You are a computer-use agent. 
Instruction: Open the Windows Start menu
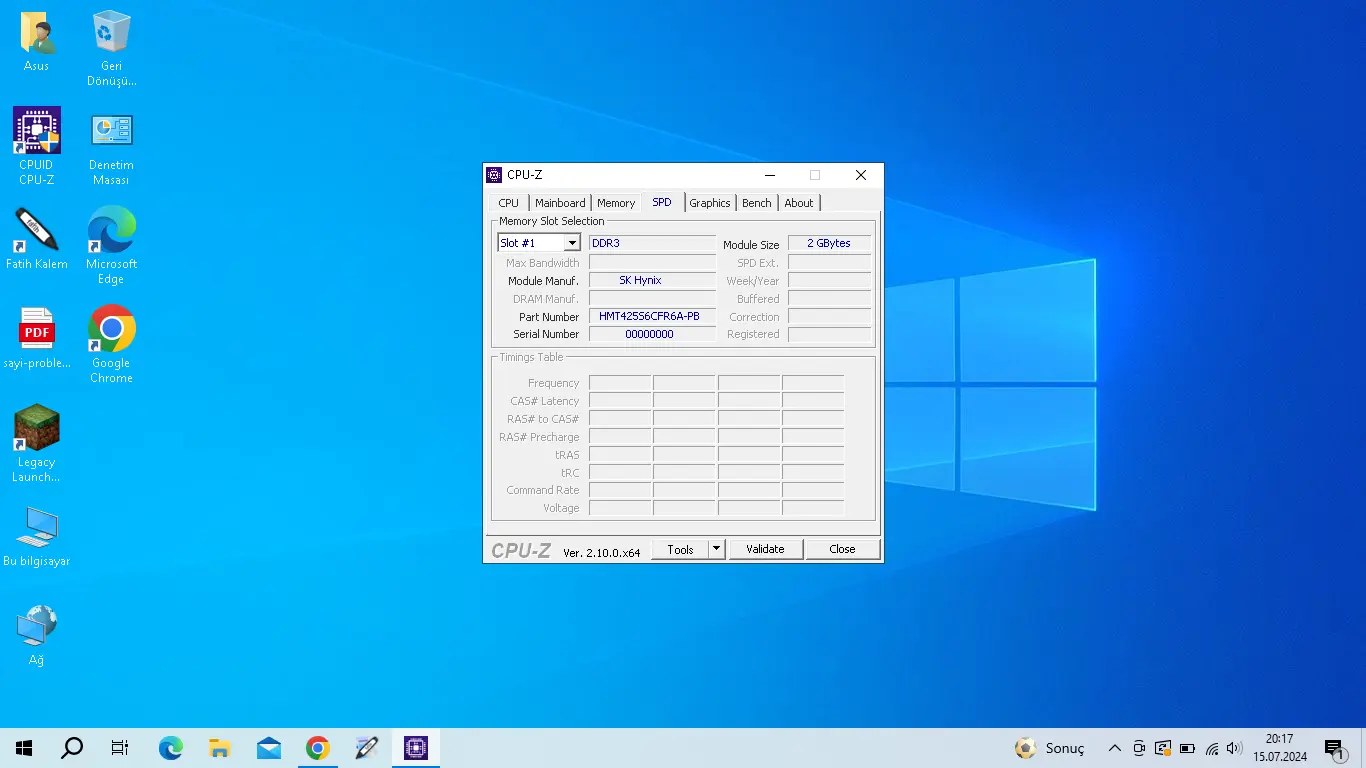pos(24,748)
